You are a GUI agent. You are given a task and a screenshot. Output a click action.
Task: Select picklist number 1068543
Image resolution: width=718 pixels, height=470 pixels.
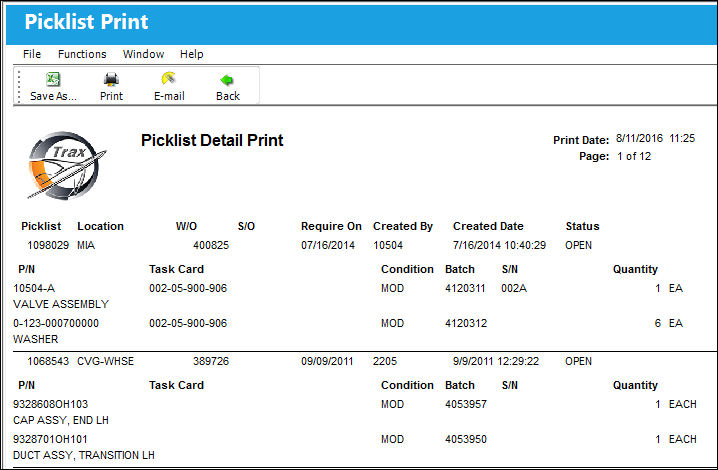(x=48, y=361)
